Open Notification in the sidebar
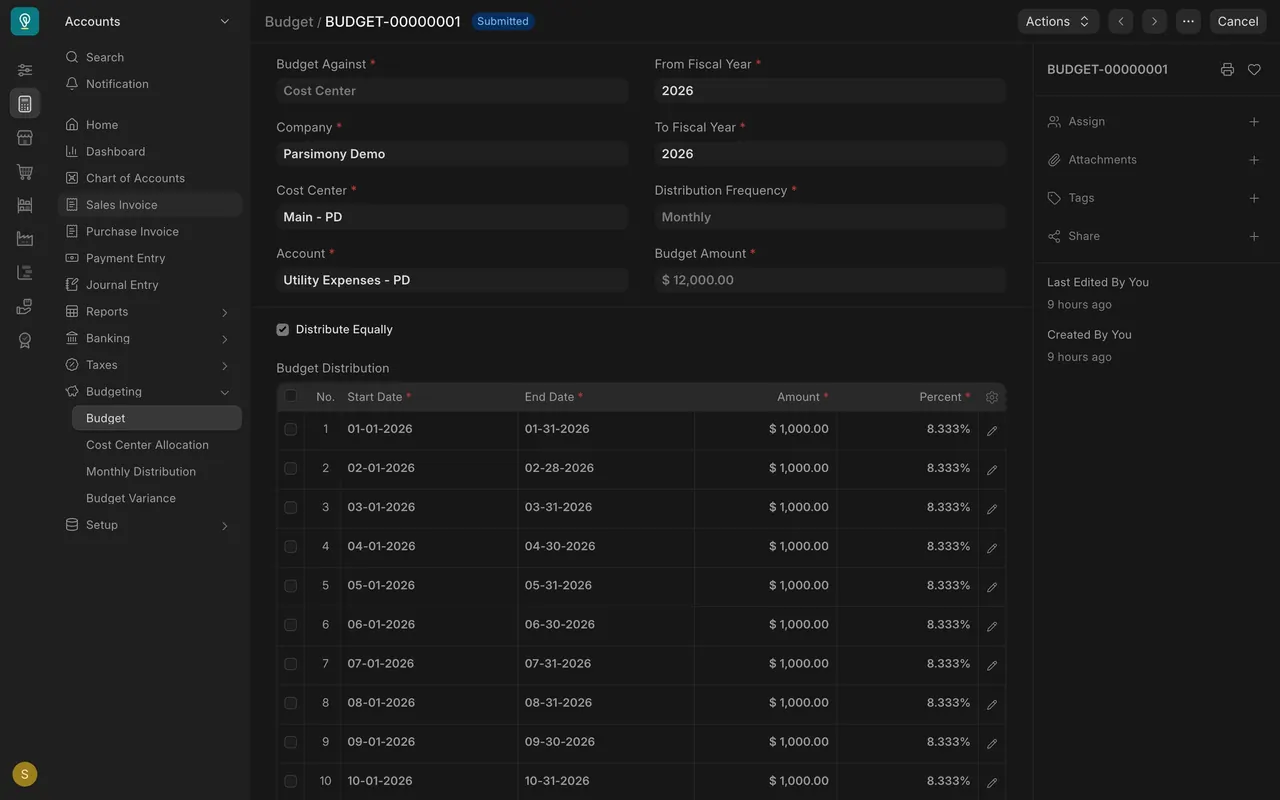 pyautogui.click(x=149, y=84)
